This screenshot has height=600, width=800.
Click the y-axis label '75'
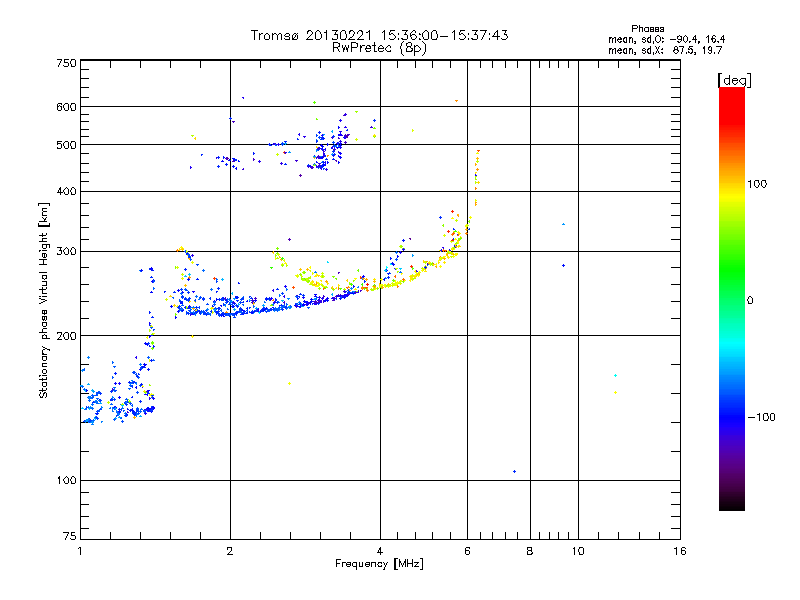click(70, 536)
